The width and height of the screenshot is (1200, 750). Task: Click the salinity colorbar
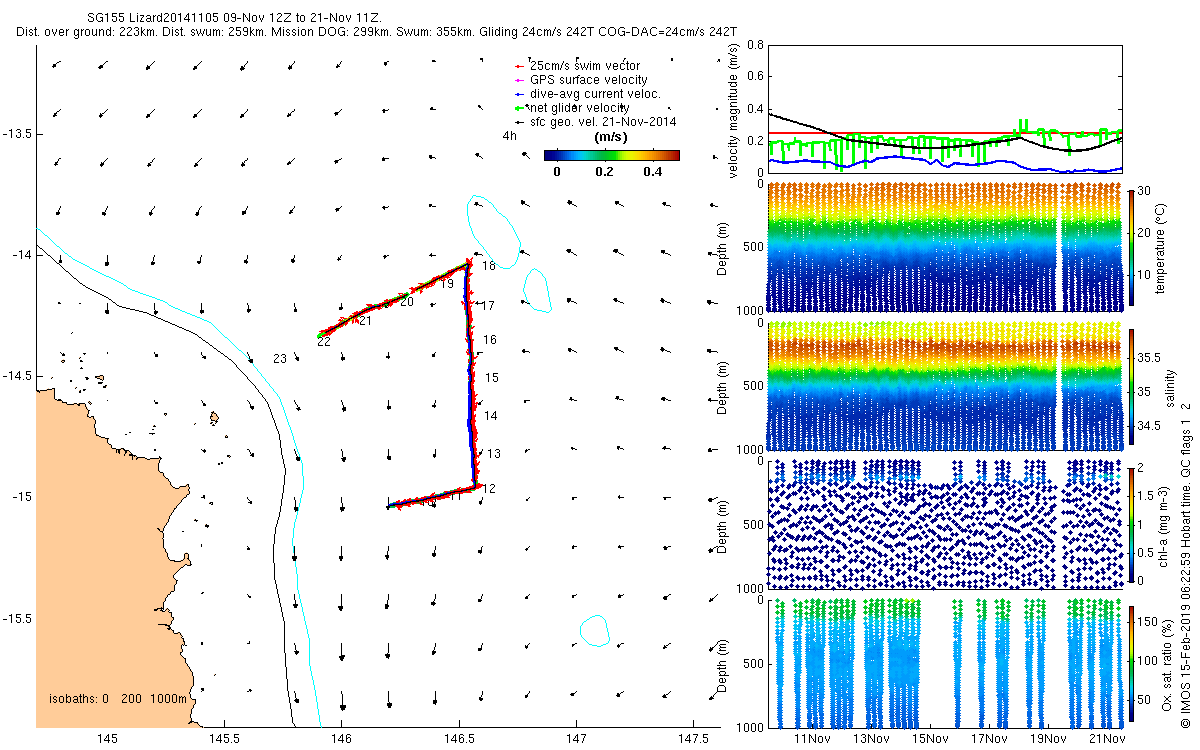pyautogui.click(x=1132, y=390)
